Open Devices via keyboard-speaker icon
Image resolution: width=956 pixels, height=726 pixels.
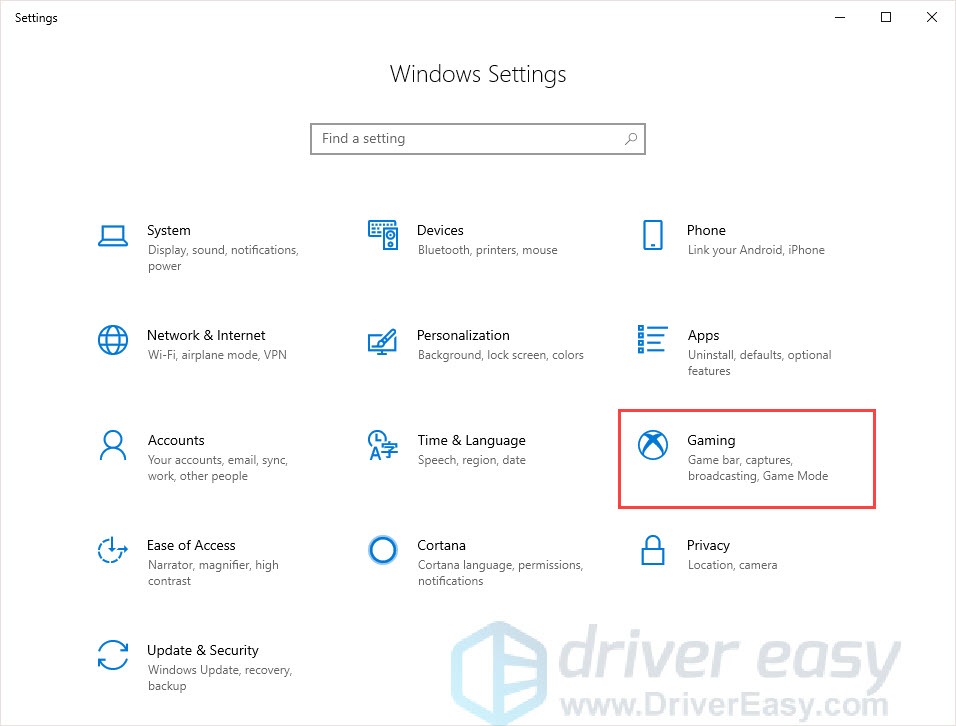click(x=383, y=236)
